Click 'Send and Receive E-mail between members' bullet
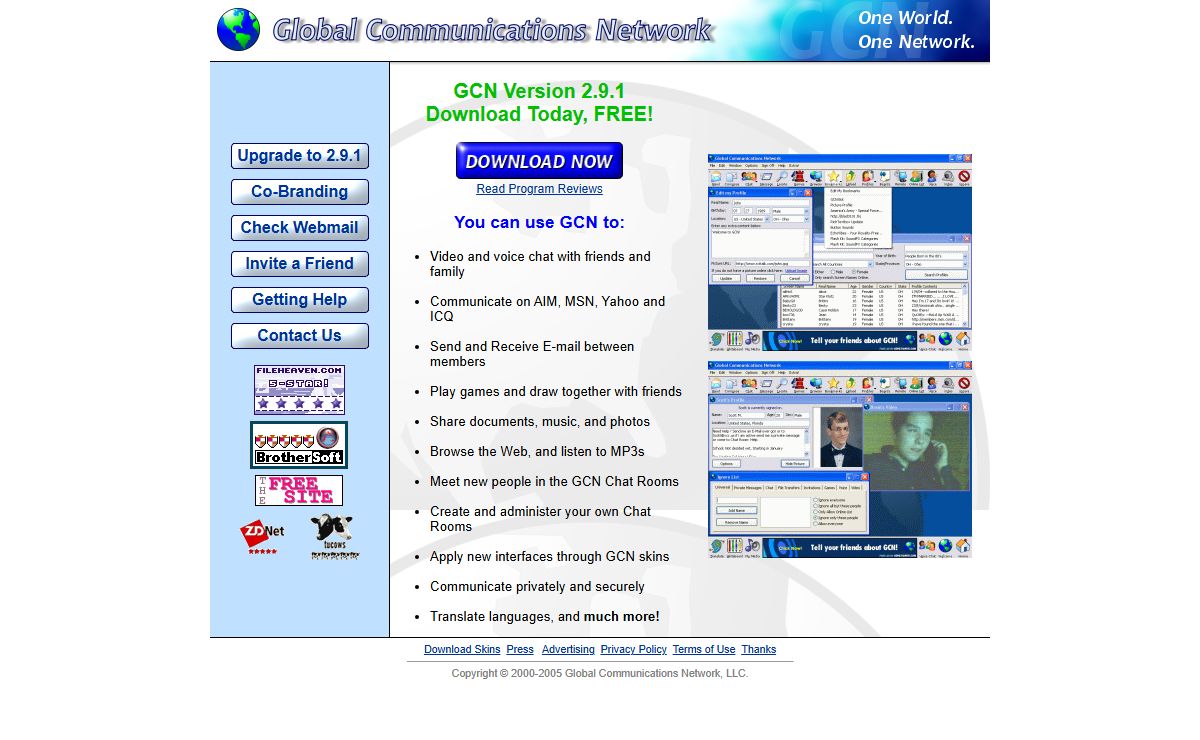Viewport: 1200px width, 740px height. 532,354
